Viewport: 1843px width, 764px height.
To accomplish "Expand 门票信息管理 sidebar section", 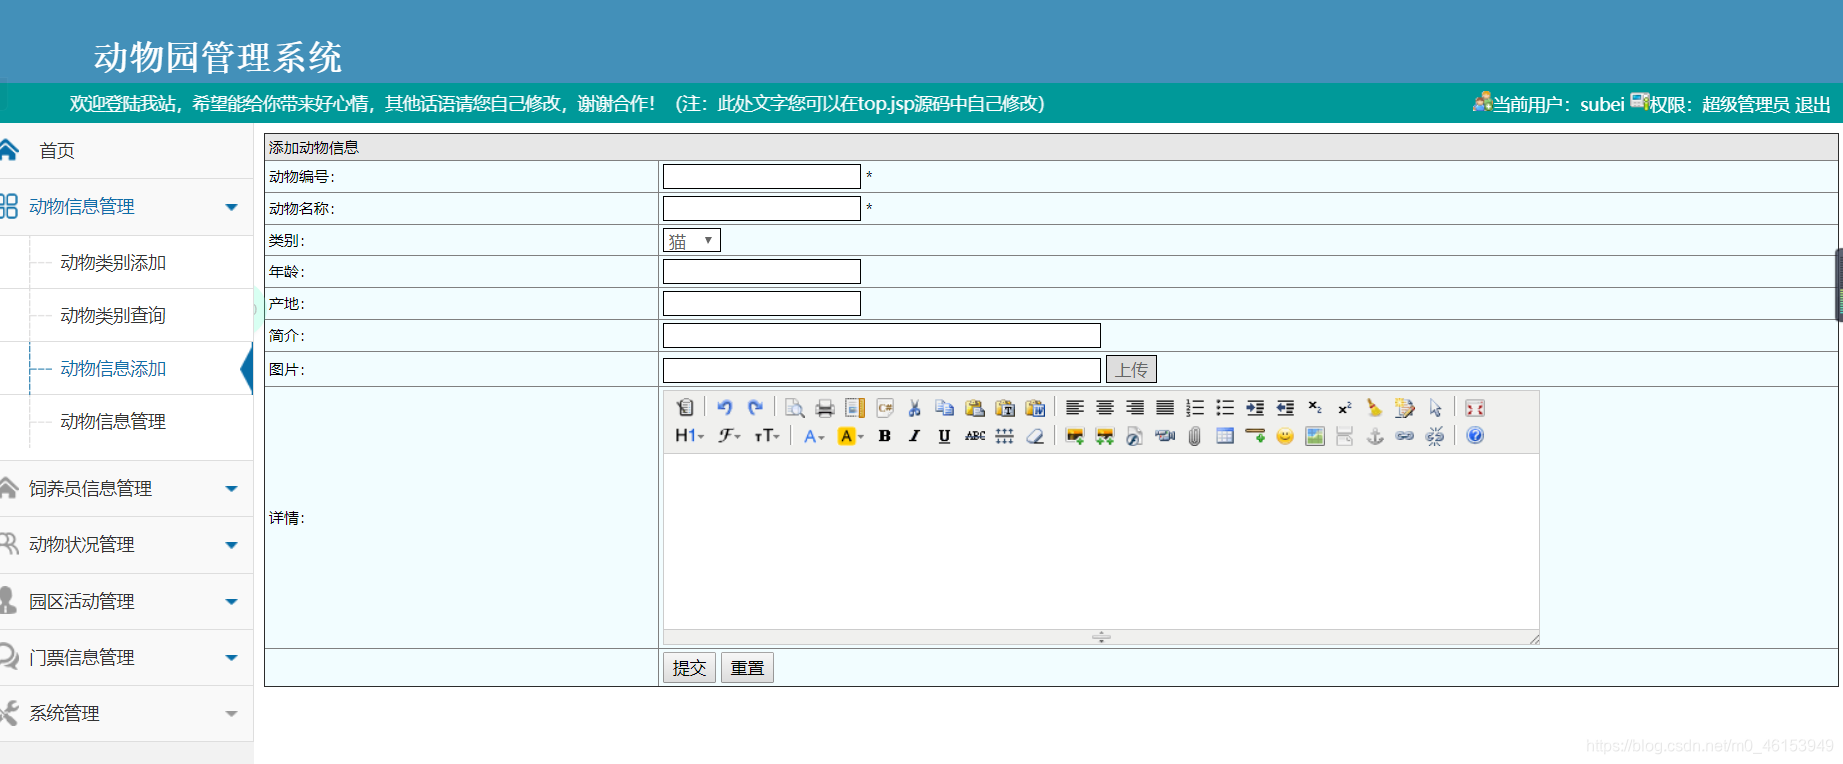I will tap(126, 658).
